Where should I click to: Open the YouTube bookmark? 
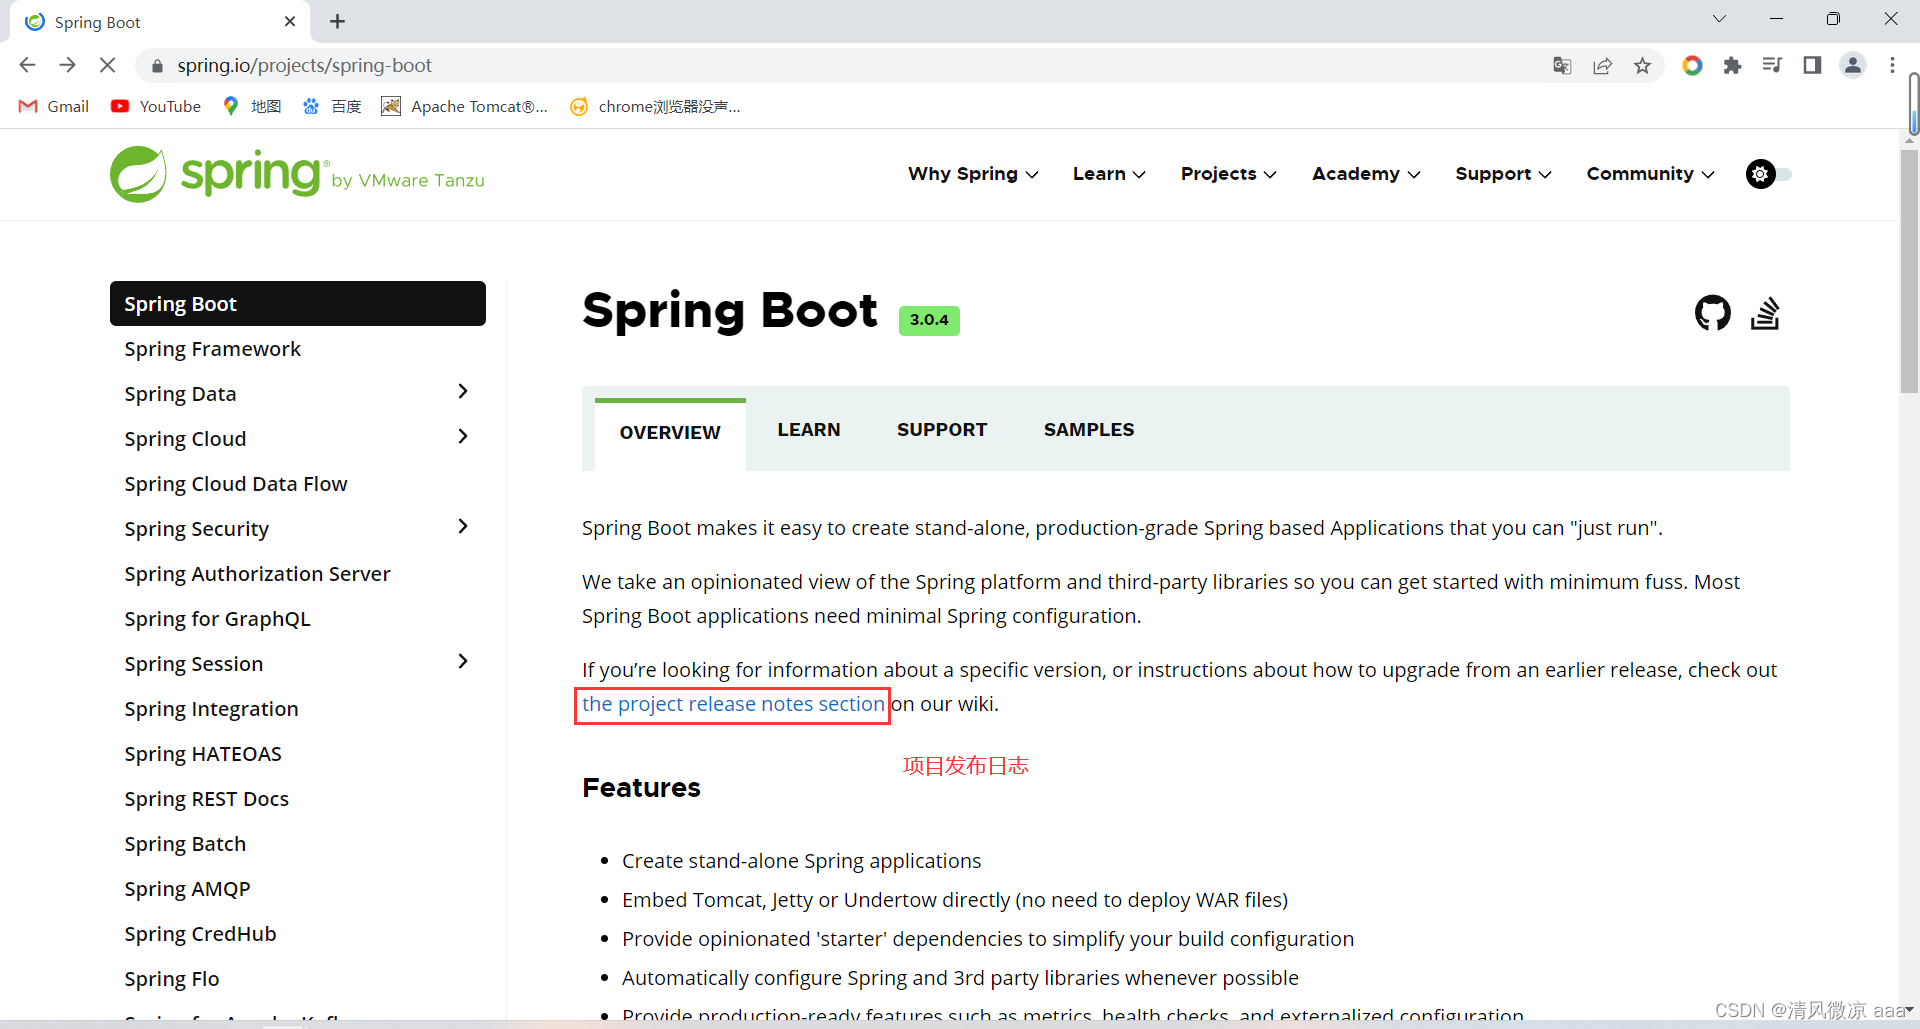(x=156, y=106)
